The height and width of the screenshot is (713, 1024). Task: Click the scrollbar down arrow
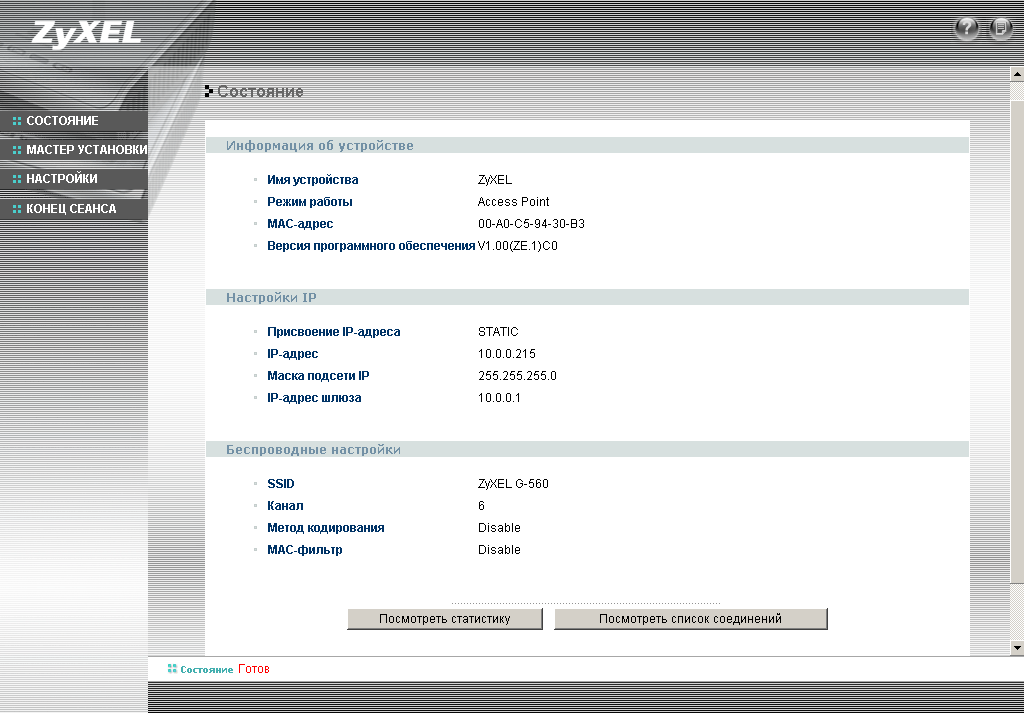click(x=1017, y=648)
